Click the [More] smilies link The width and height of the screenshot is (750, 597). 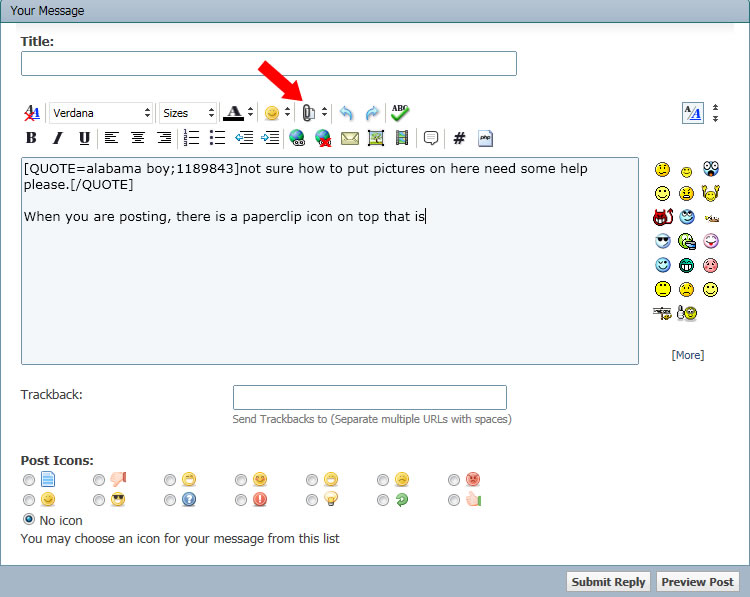click(x=687, y=355)
